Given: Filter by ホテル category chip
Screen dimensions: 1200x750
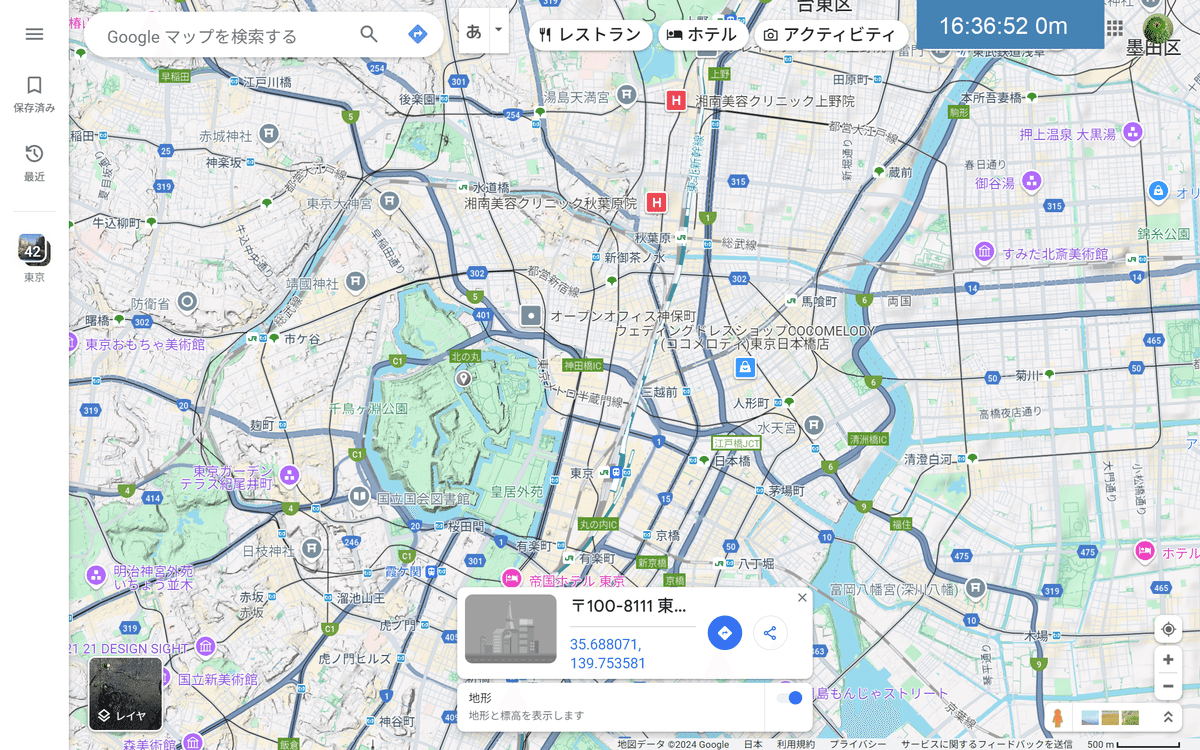Looking at the screenshot, I should point(702,35).
